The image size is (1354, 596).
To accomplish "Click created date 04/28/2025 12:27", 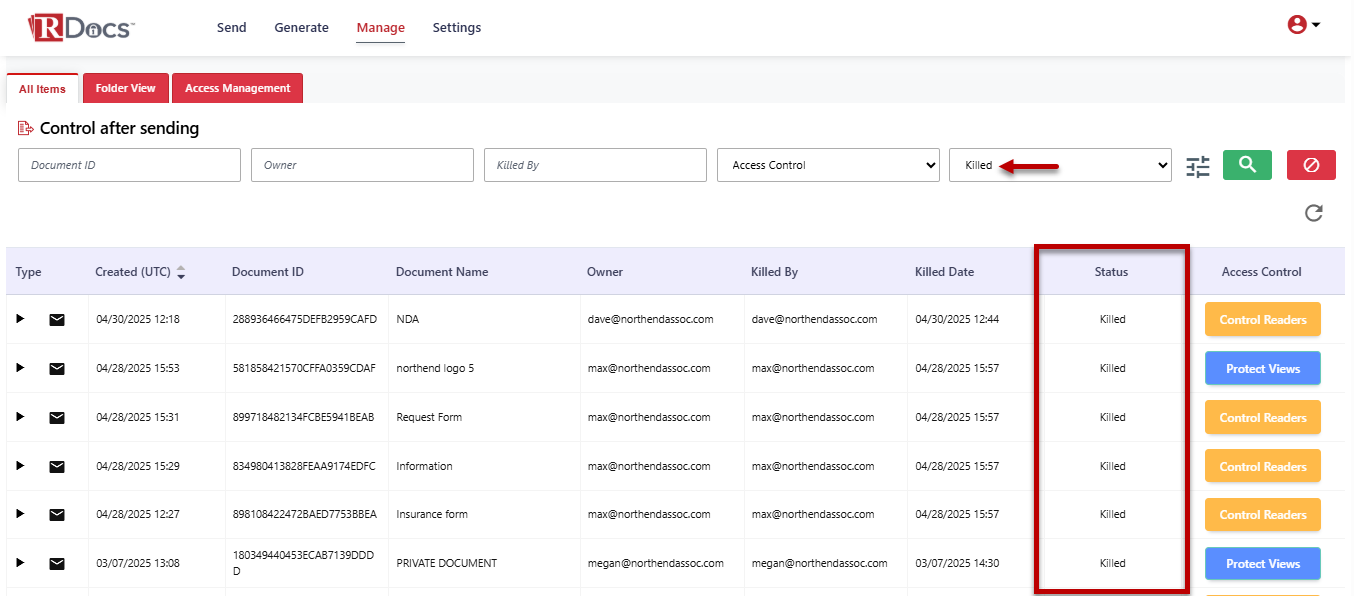I will pyautogui.click(x=138, y=515).
